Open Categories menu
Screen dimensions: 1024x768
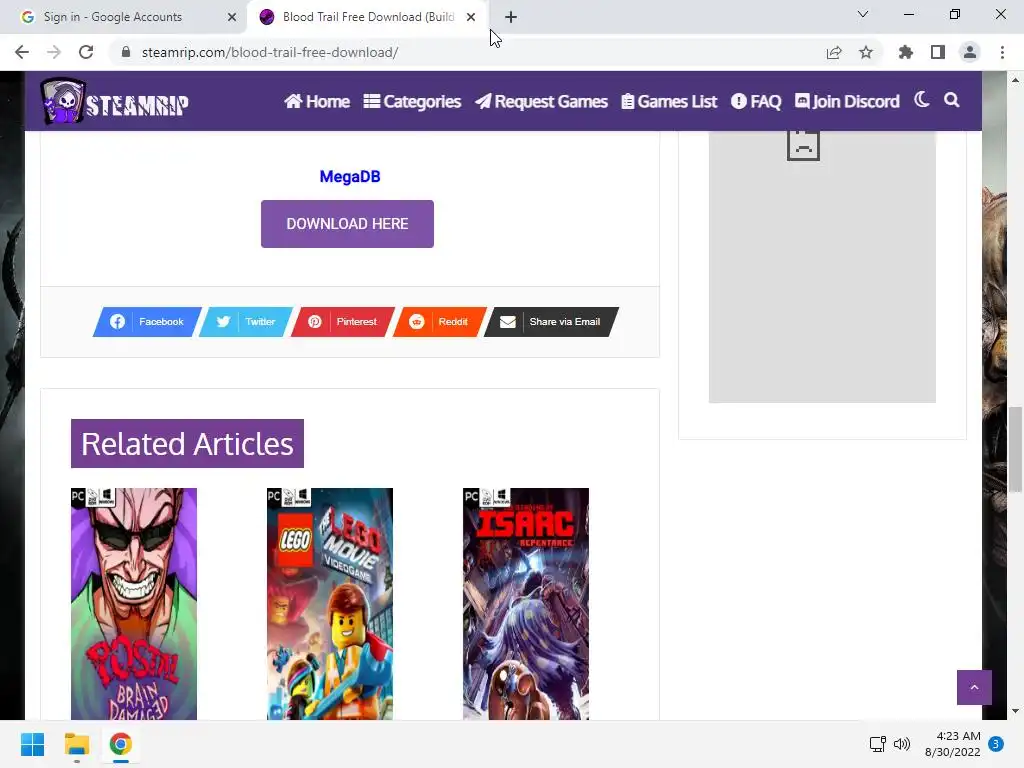click(x=412, y=101)
